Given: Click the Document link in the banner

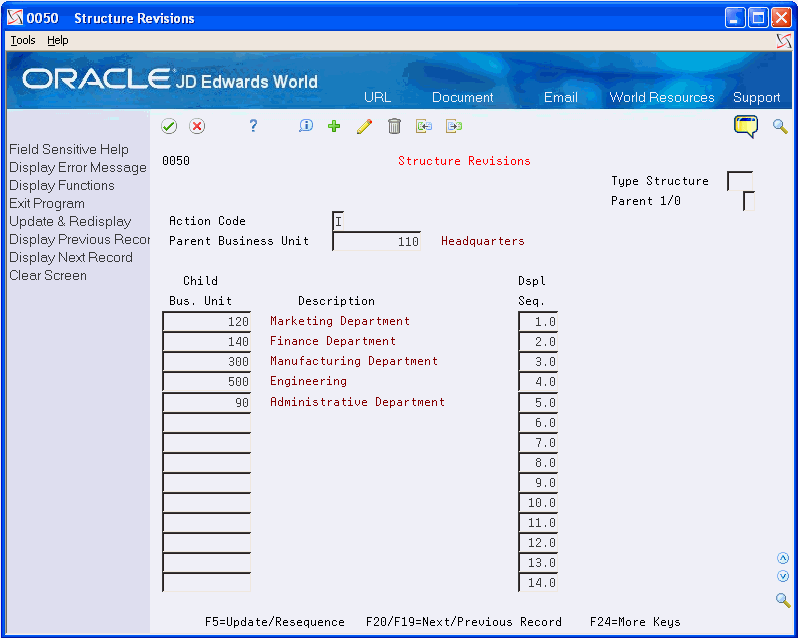Looking at the screenshot, I should point(463,97).
